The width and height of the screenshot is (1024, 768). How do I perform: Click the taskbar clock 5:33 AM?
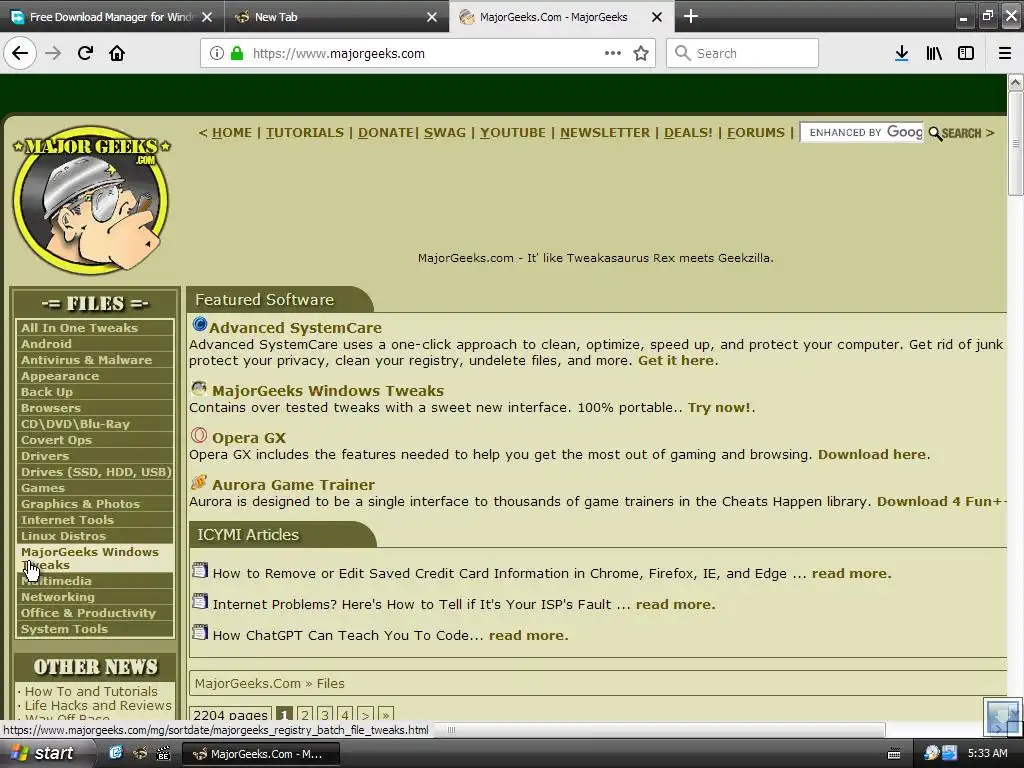pos(987,753)
